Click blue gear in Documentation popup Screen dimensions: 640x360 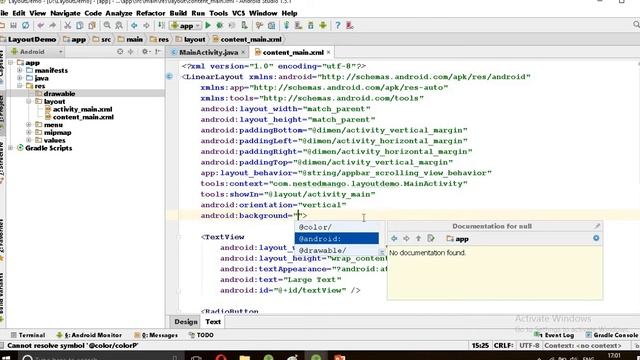click(x=596, y=238)
